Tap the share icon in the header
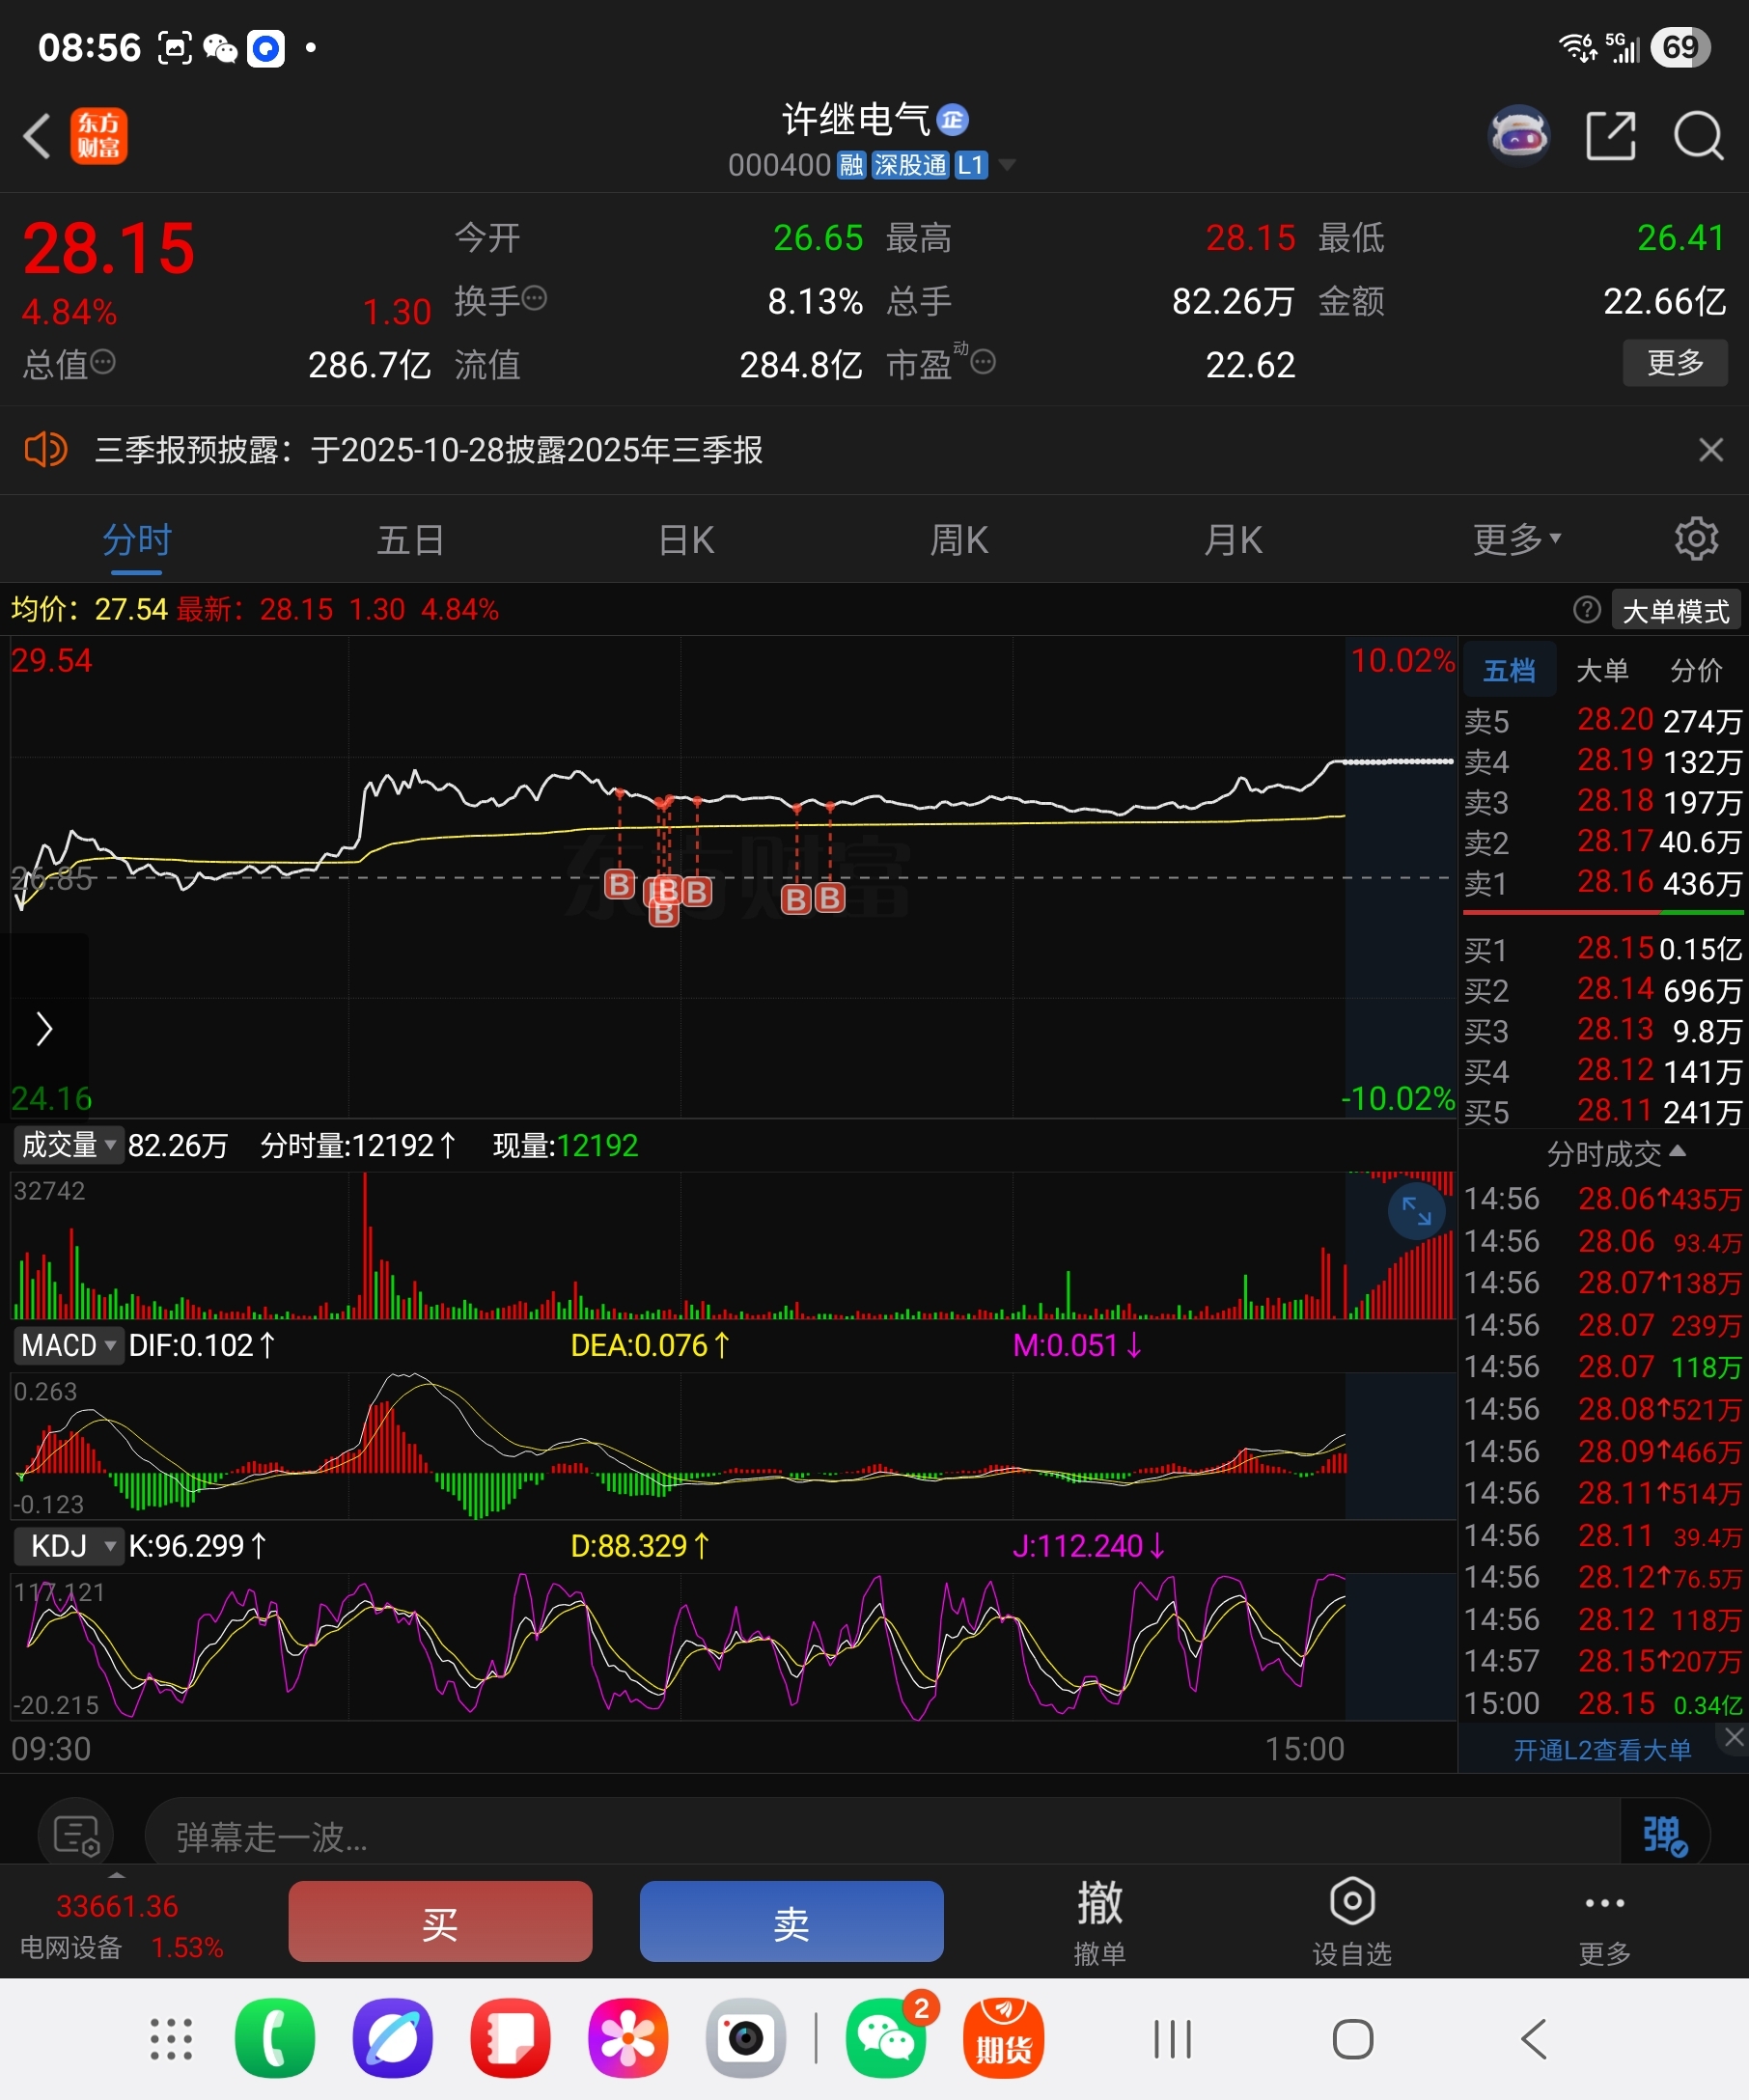This screenshot has width=1749, height=2100. [x=1611, y=136]
